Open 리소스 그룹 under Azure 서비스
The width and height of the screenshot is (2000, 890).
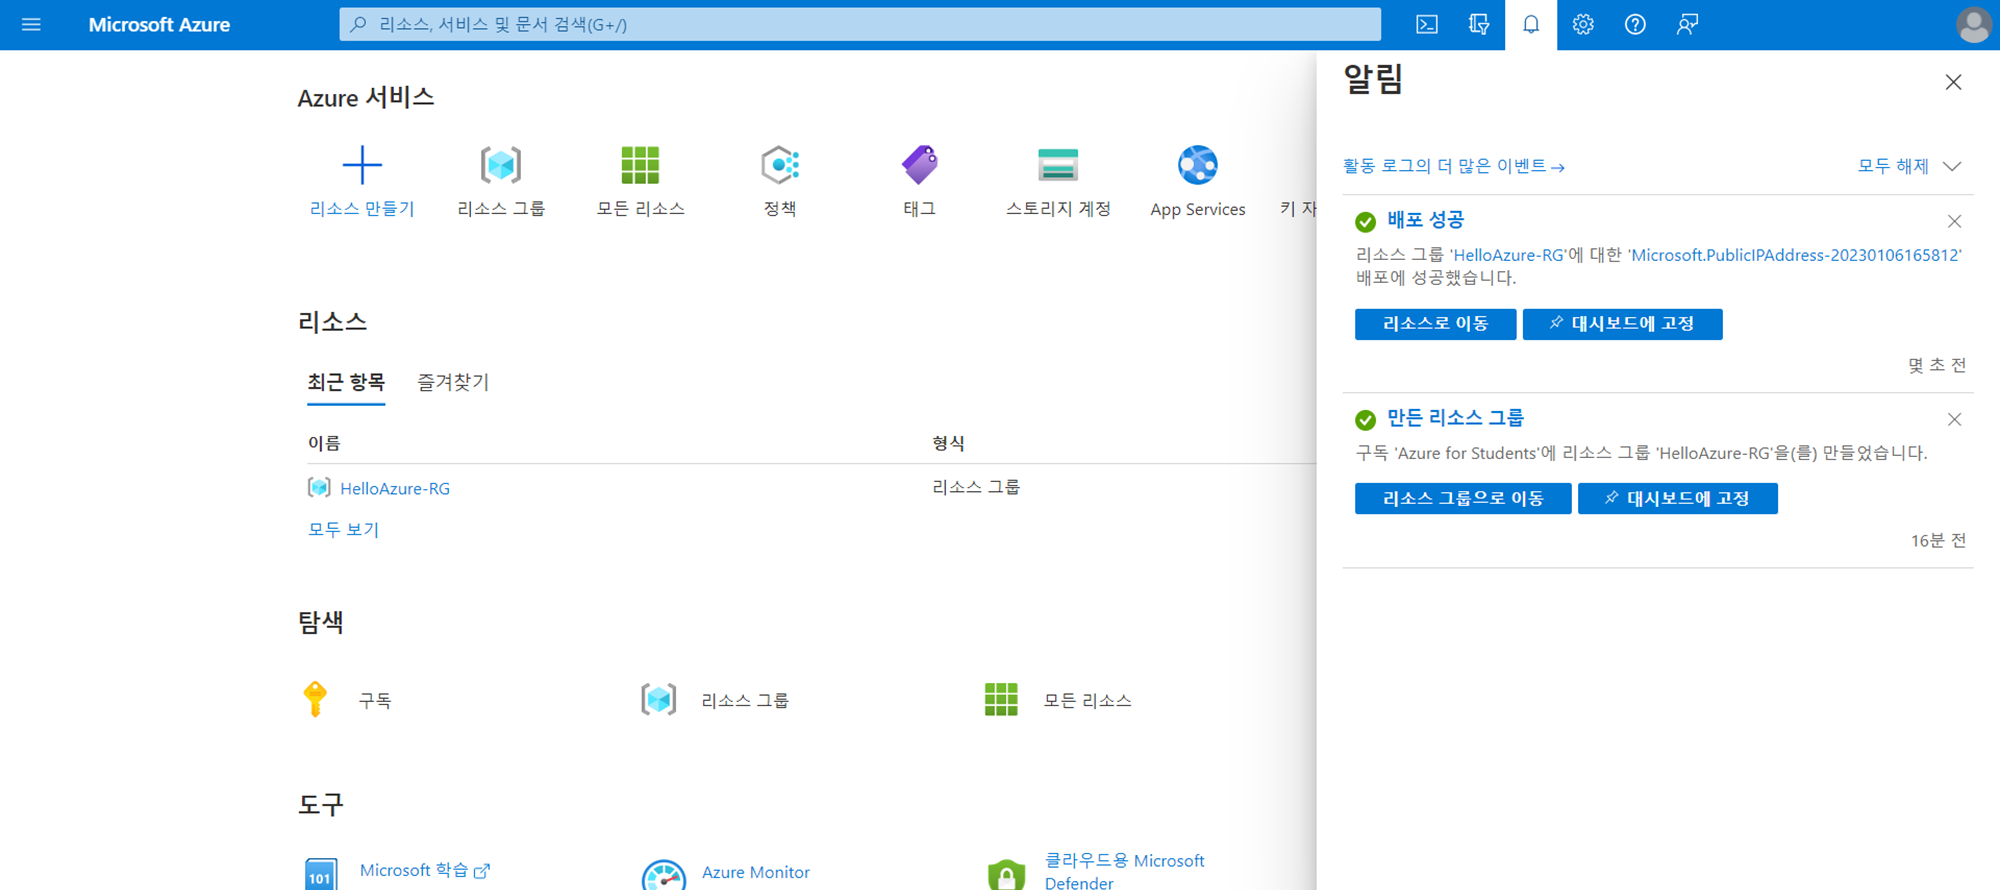point(501,165)
